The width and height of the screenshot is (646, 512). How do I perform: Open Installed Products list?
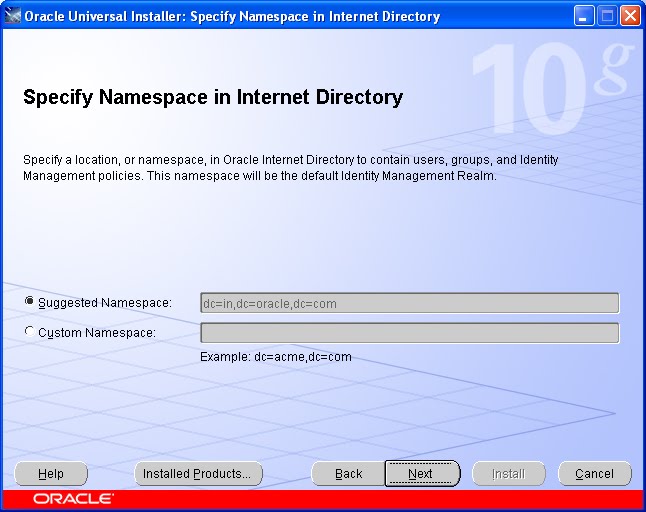pyautogui.click(x=198, y=474)
